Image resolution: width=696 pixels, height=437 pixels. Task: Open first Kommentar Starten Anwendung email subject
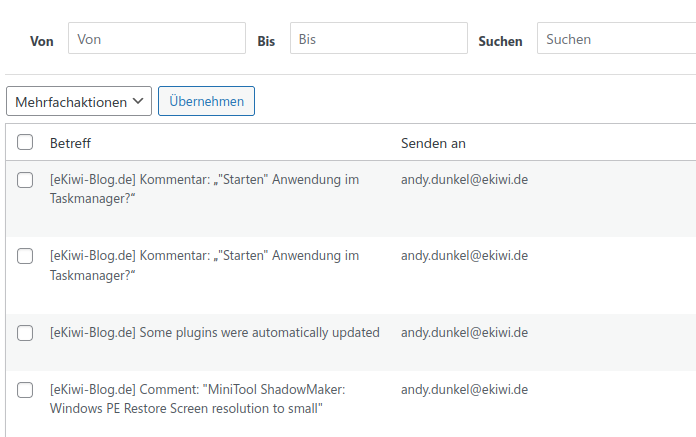point(204,189)
